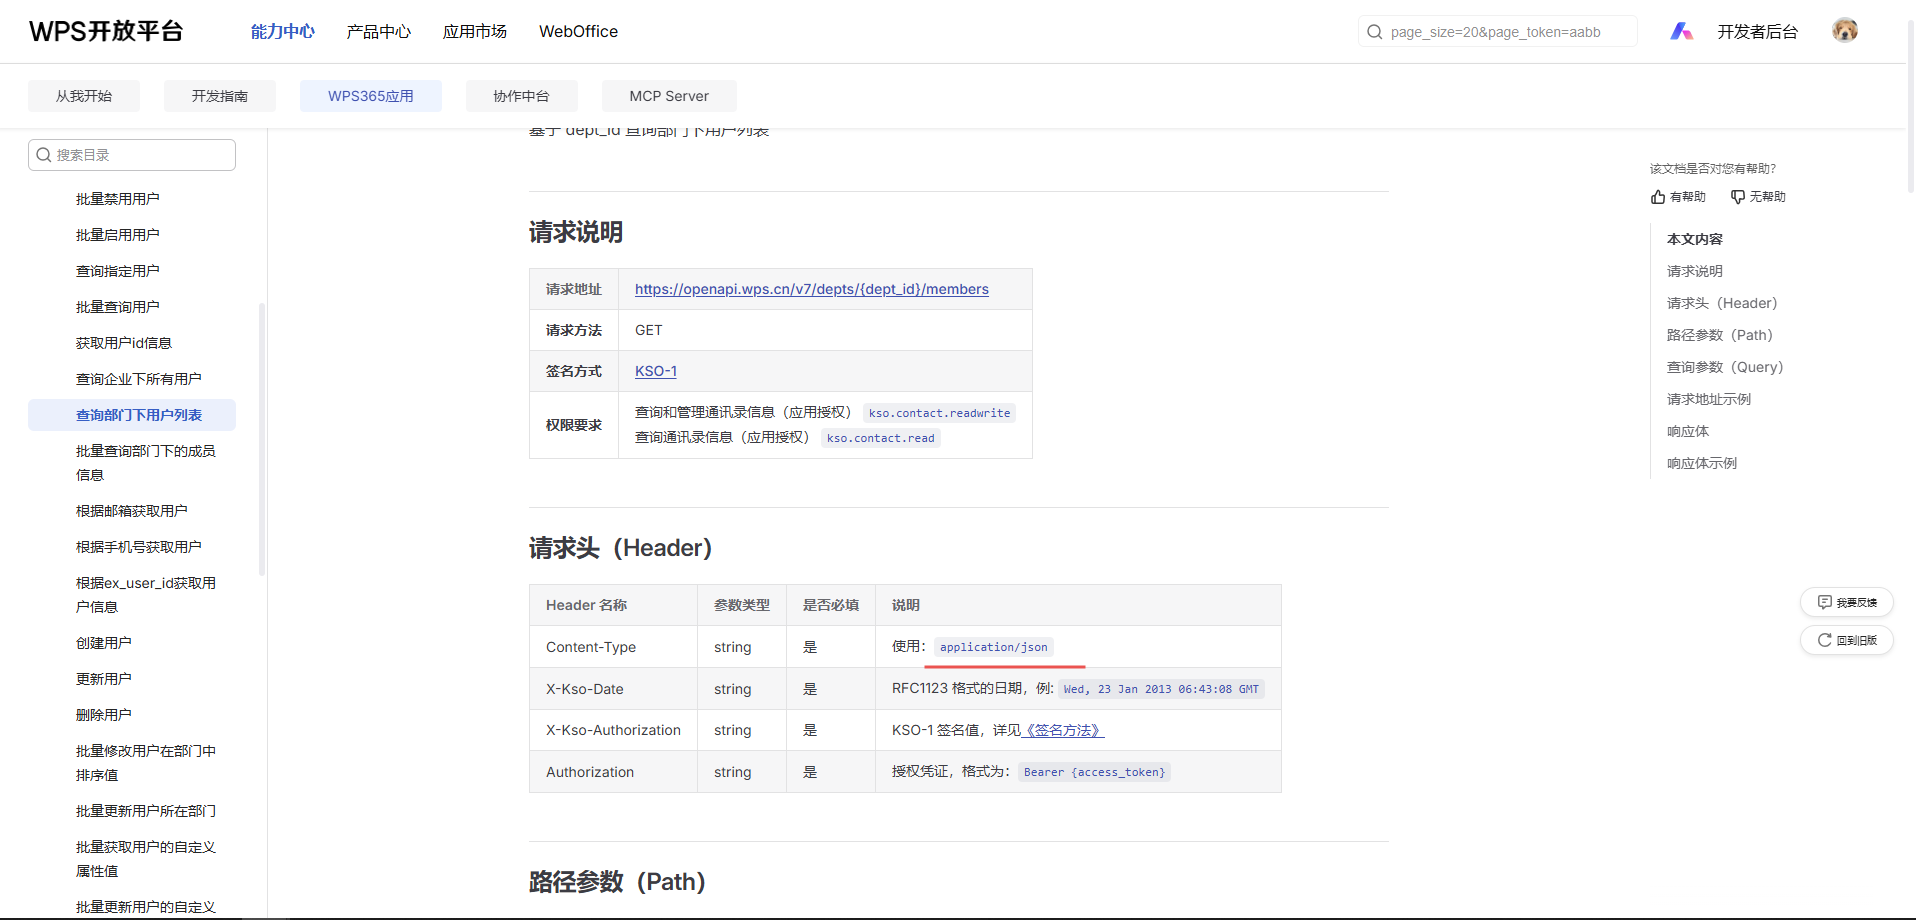1916x920 pixels.
Task: Switch to the 协作中台 tab
Action: coord(521,96)
